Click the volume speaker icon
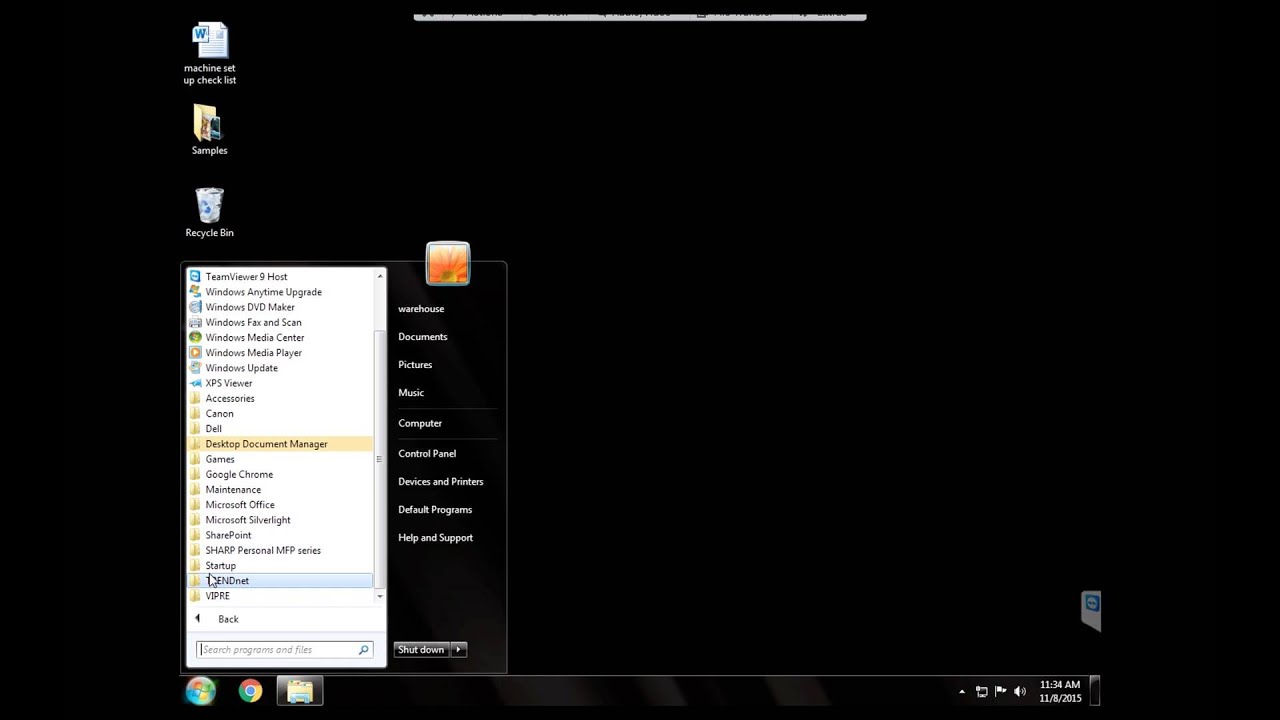Screen dimensions: 1280x720 (x=1020, y=692)
